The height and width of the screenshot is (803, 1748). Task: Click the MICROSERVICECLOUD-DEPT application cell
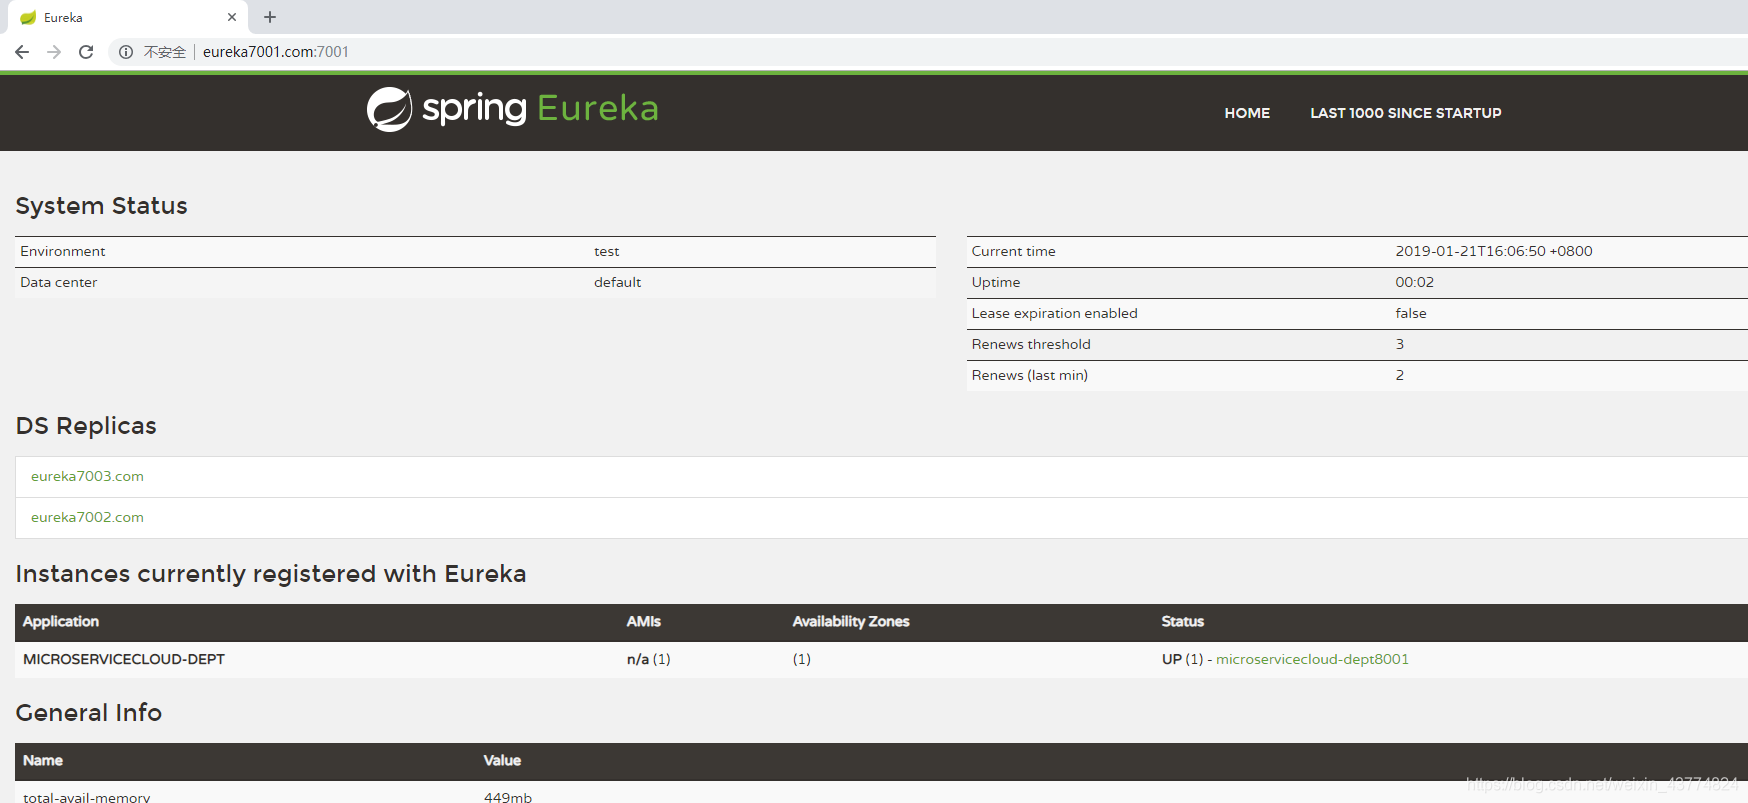click(124, 659)
